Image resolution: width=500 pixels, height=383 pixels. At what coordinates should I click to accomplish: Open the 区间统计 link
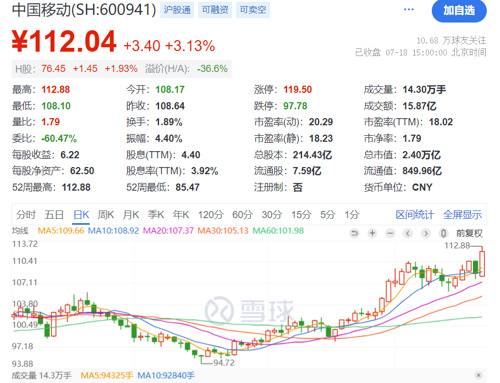tap(415, 215)
